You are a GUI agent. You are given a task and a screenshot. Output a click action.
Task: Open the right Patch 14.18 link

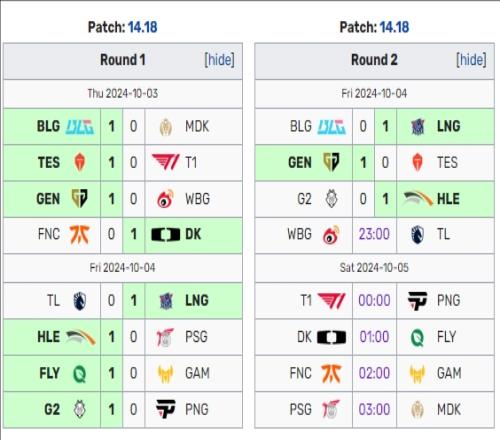point(394,27)
